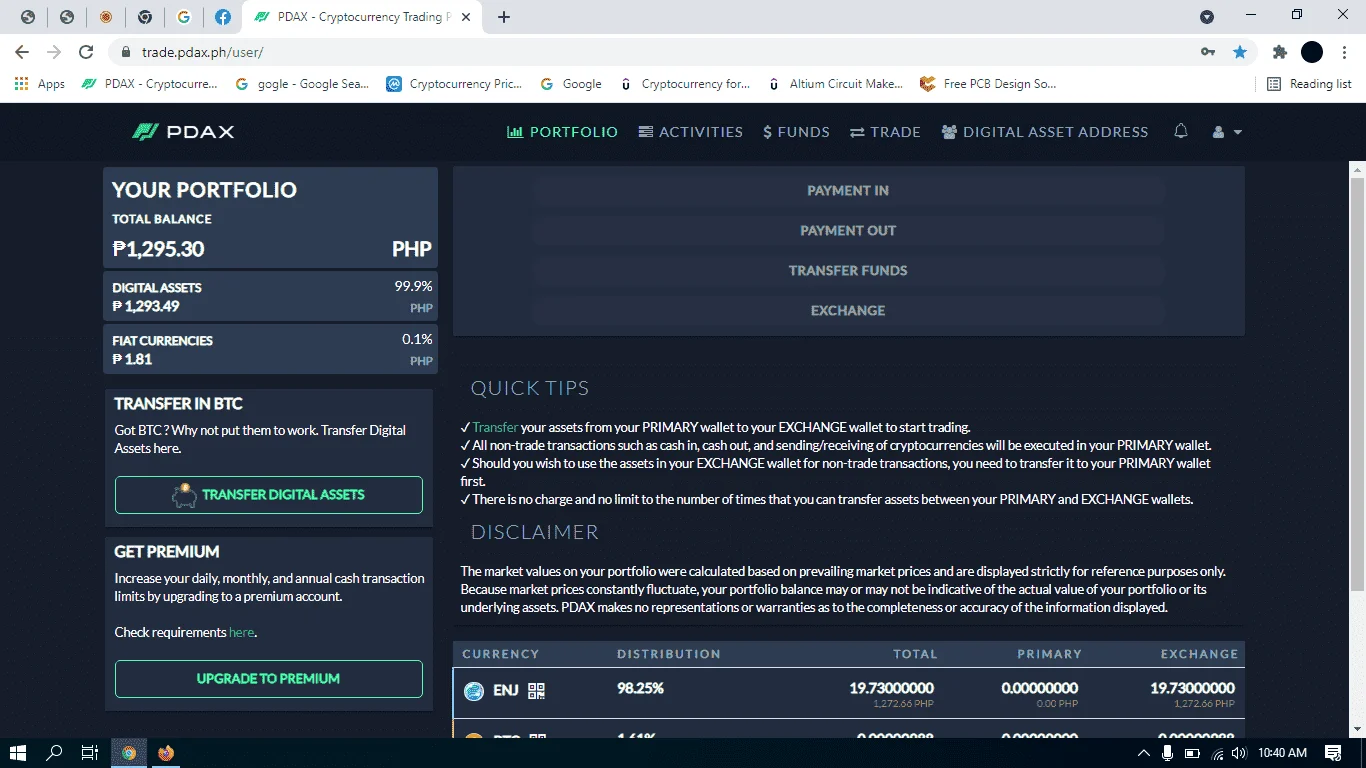Image resolution: width=1366 pixels, height=768 pixels.
Task: Click the ENJ coin icon
Action: tap(474, 690)
